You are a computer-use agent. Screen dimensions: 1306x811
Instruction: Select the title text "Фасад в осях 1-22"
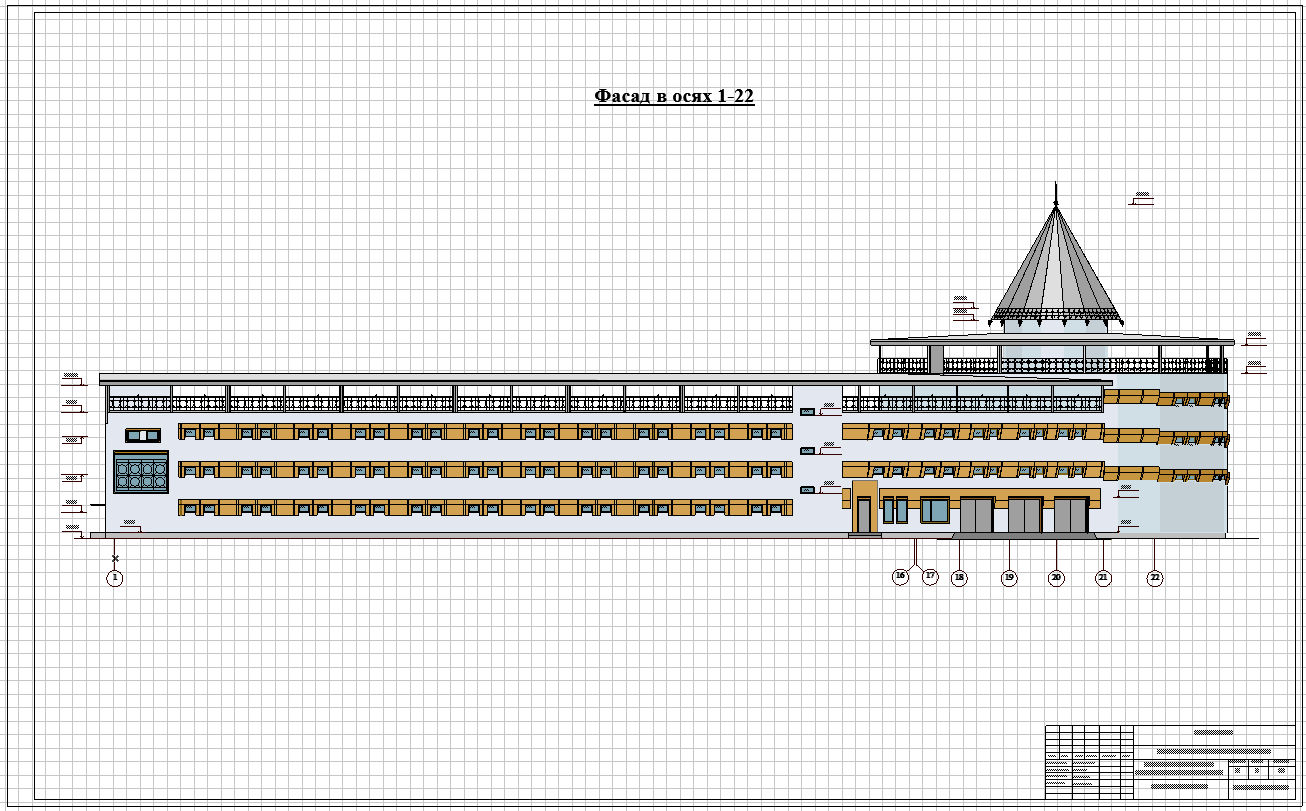point(674,96)
